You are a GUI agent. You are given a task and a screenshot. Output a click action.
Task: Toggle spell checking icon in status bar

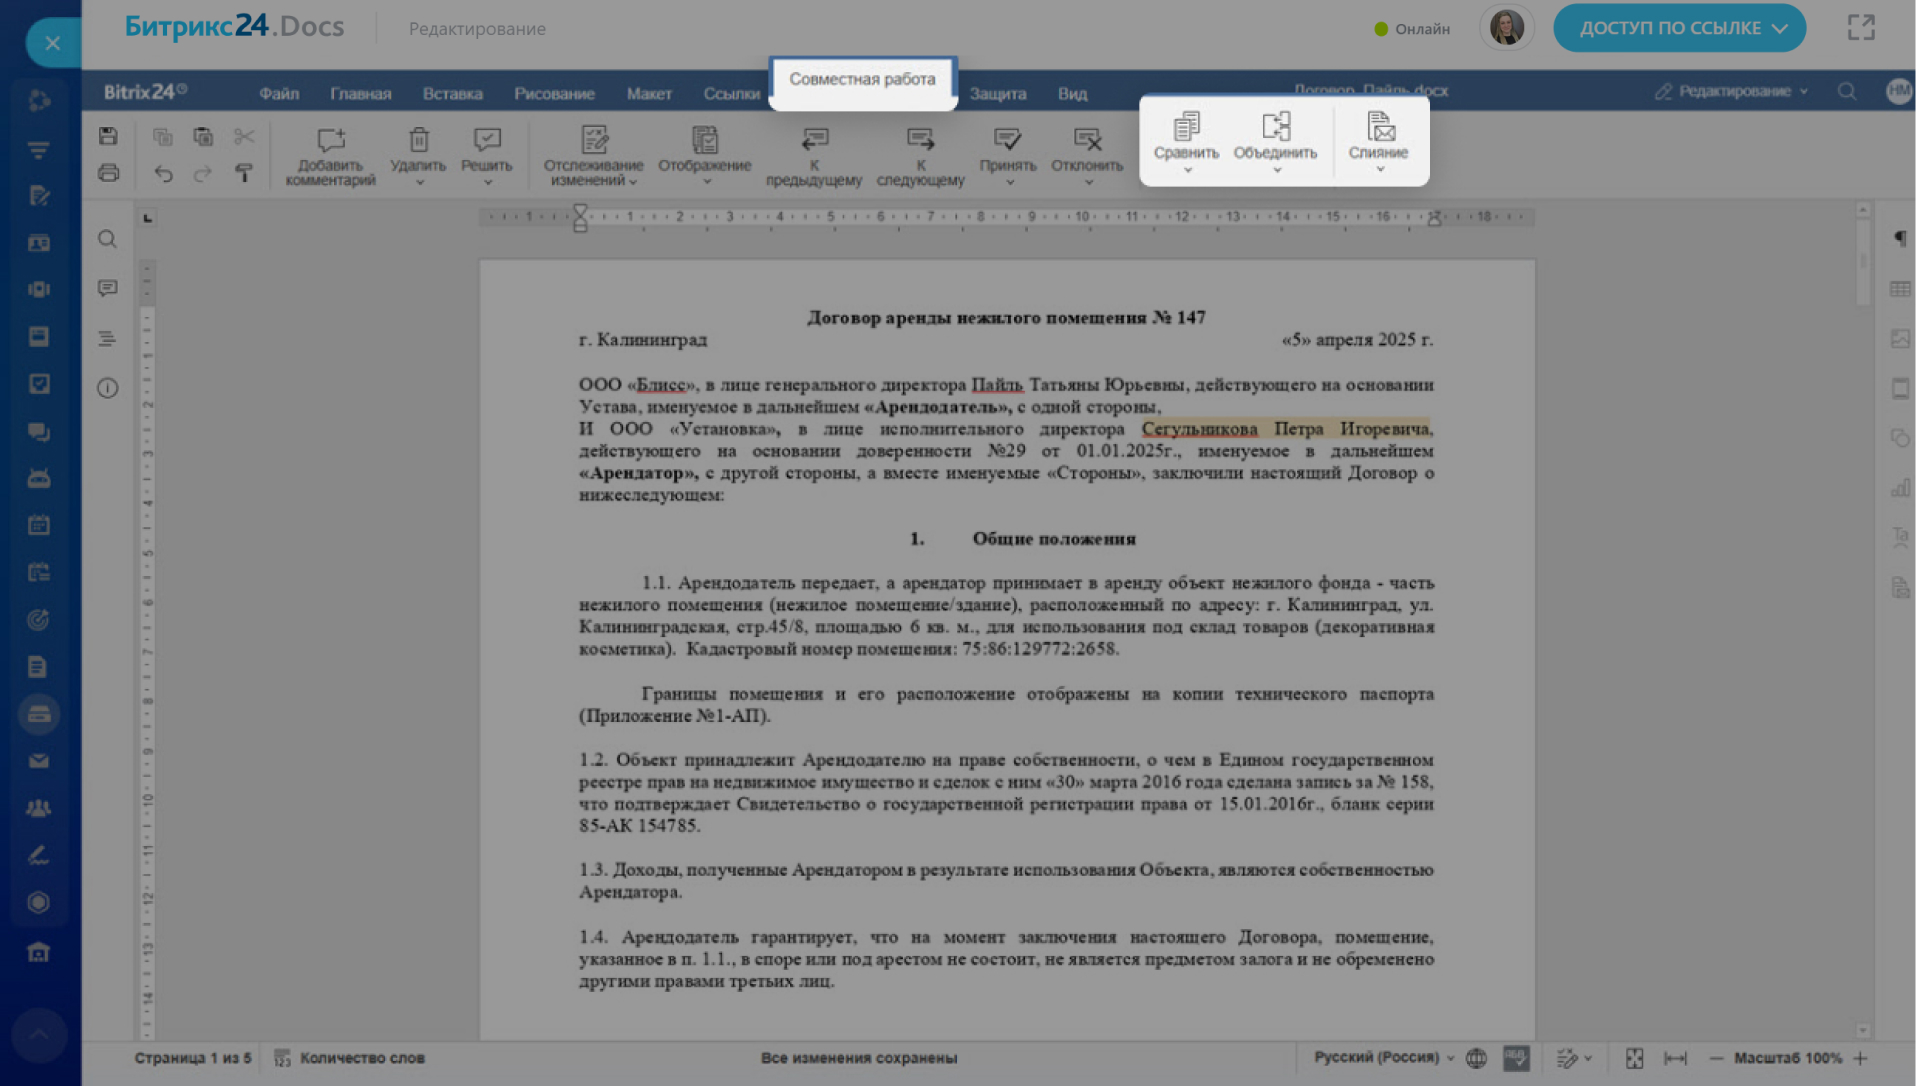click(1516, 1058)
